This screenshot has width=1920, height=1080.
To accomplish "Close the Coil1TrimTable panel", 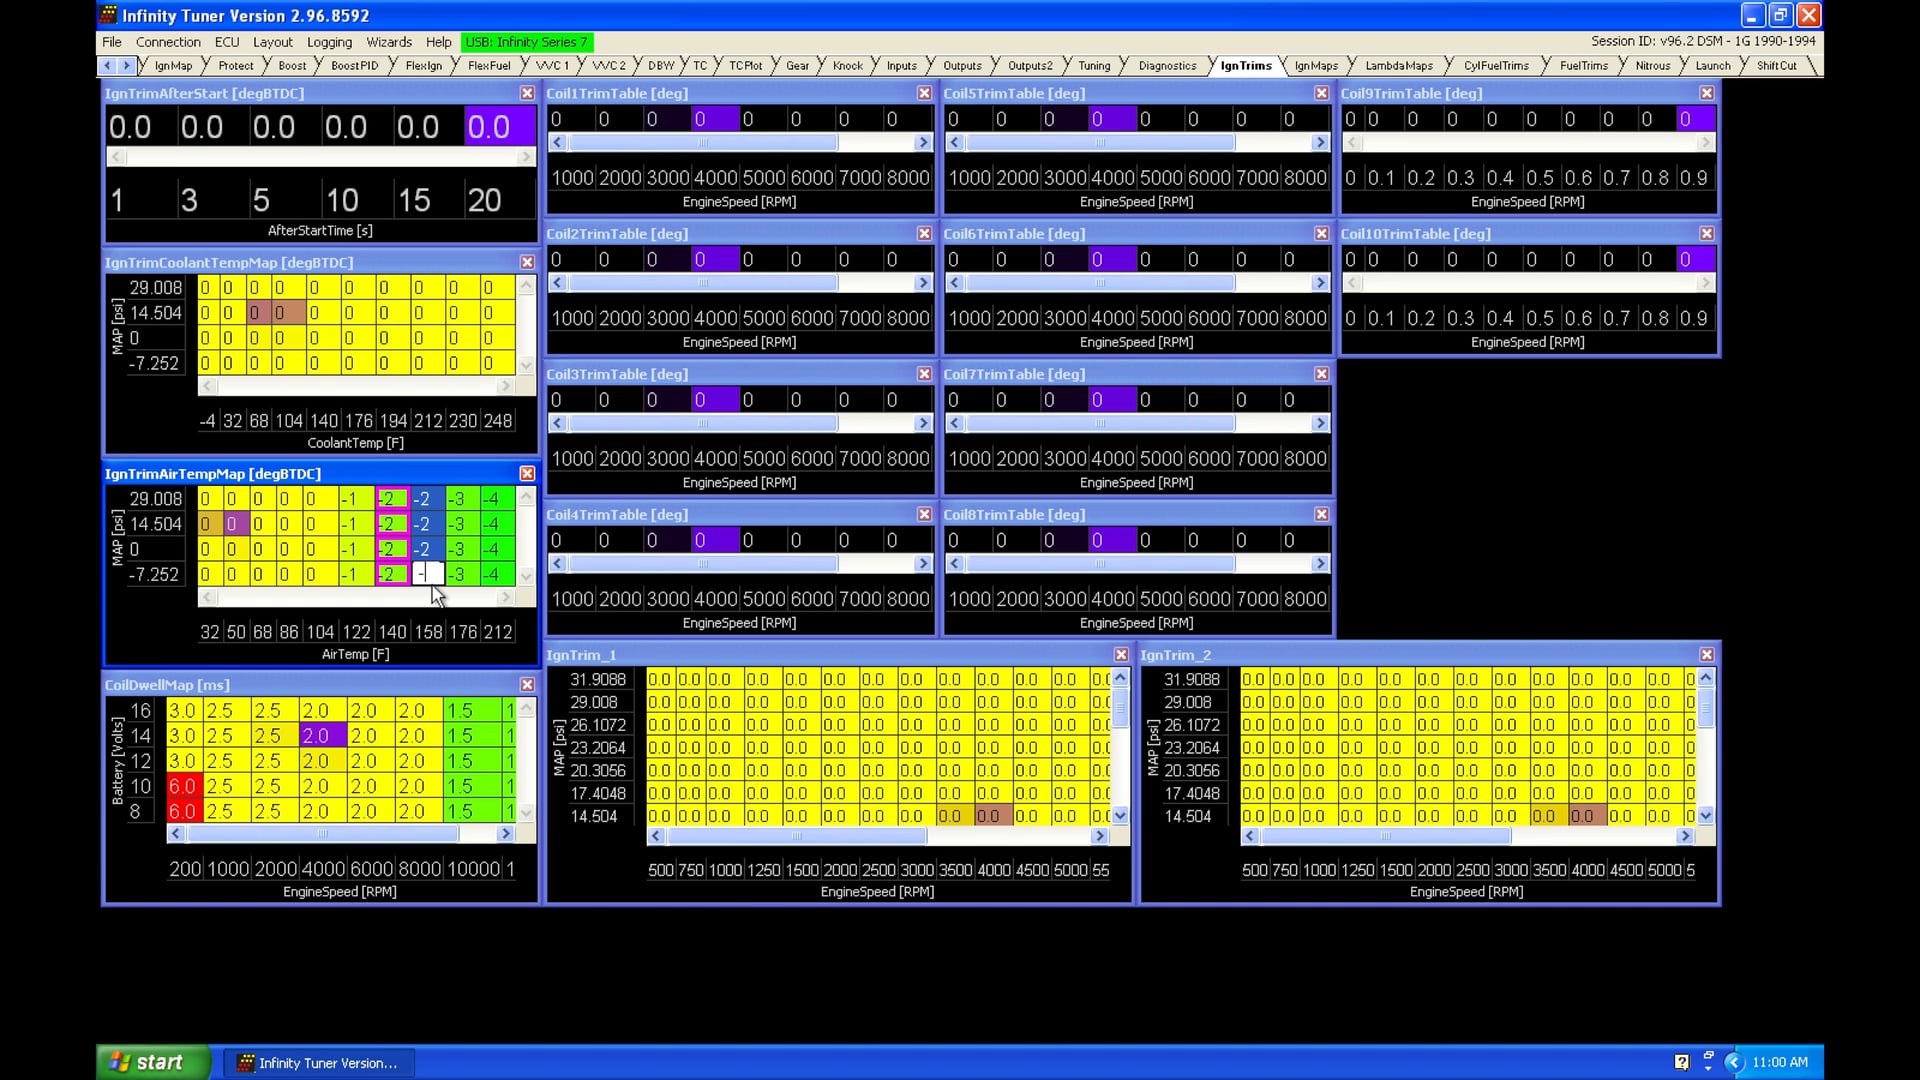I will [924, 93].
